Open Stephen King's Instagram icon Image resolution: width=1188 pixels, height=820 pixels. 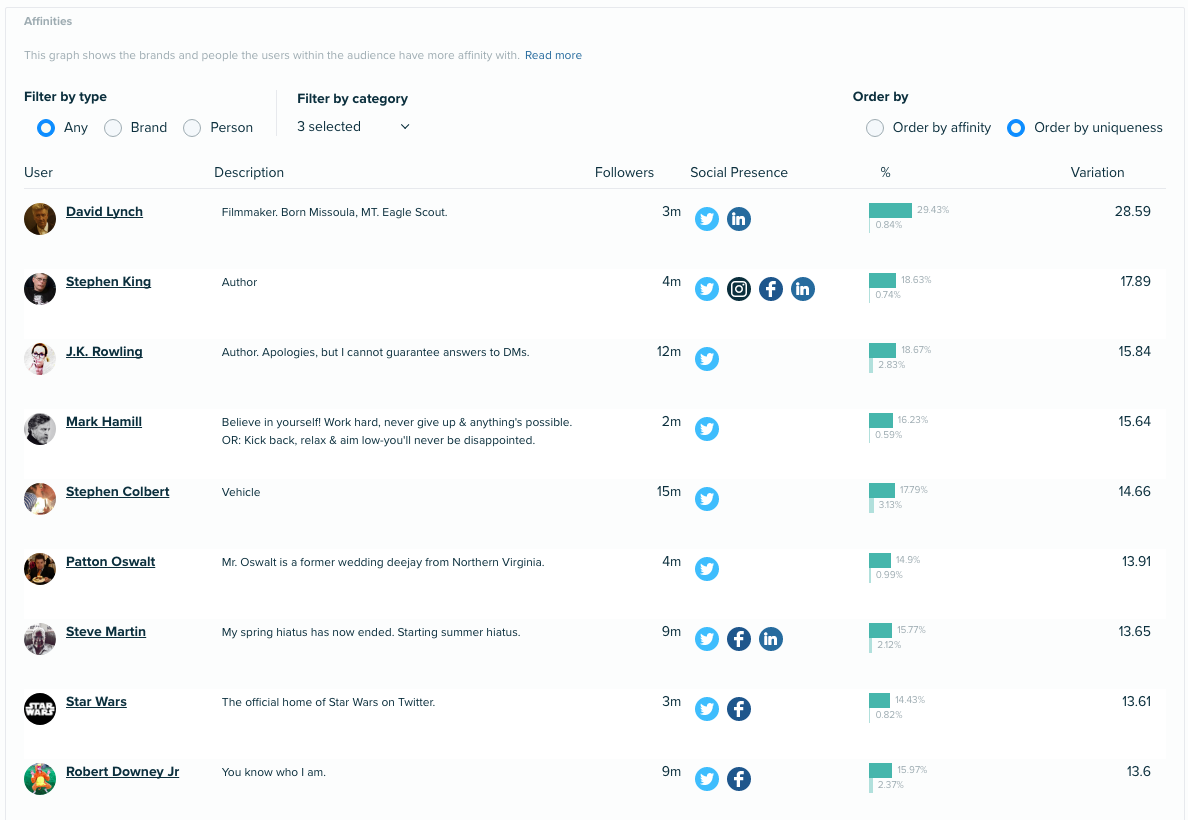[739, 289]
